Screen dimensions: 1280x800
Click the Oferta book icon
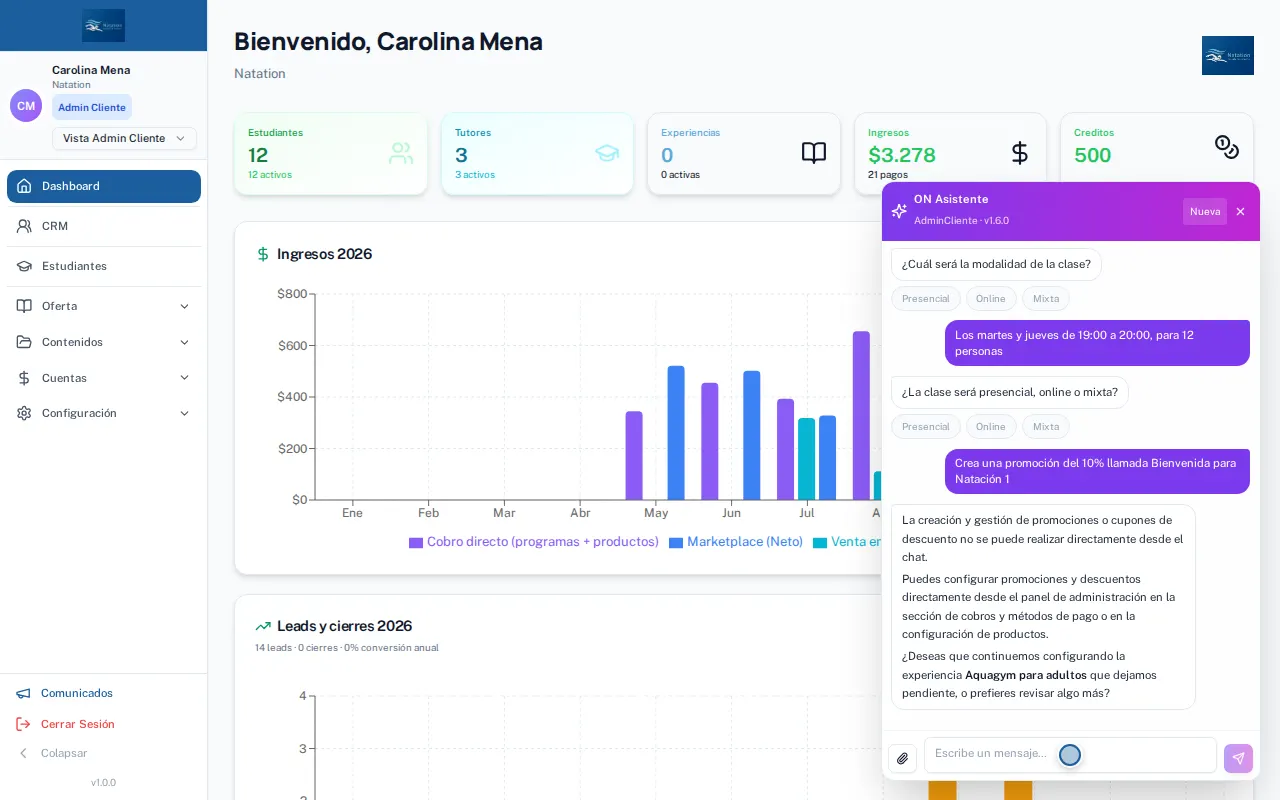pyautogui.click(x=24, y=306)
